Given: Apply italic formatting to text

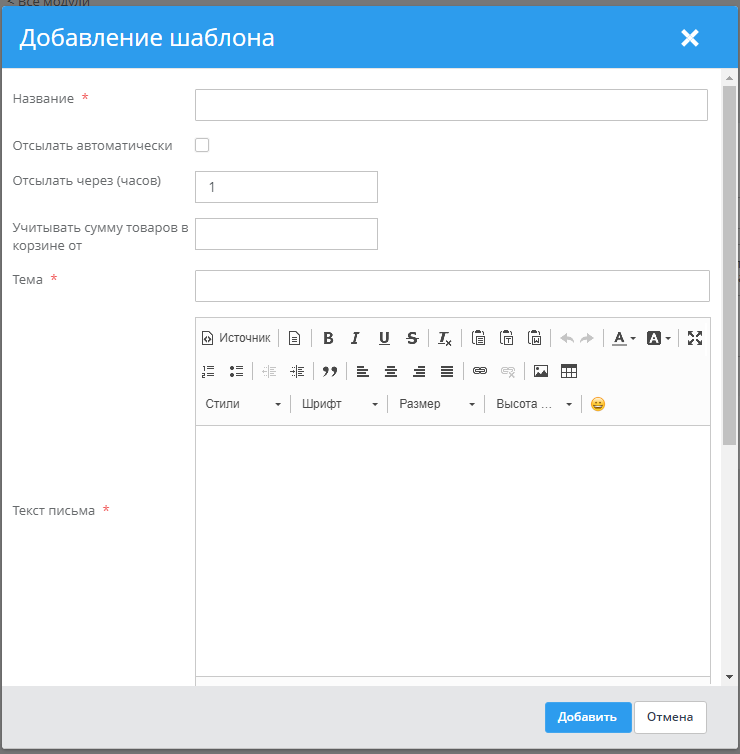Looking at the screenshot, I should click(355, 338).
